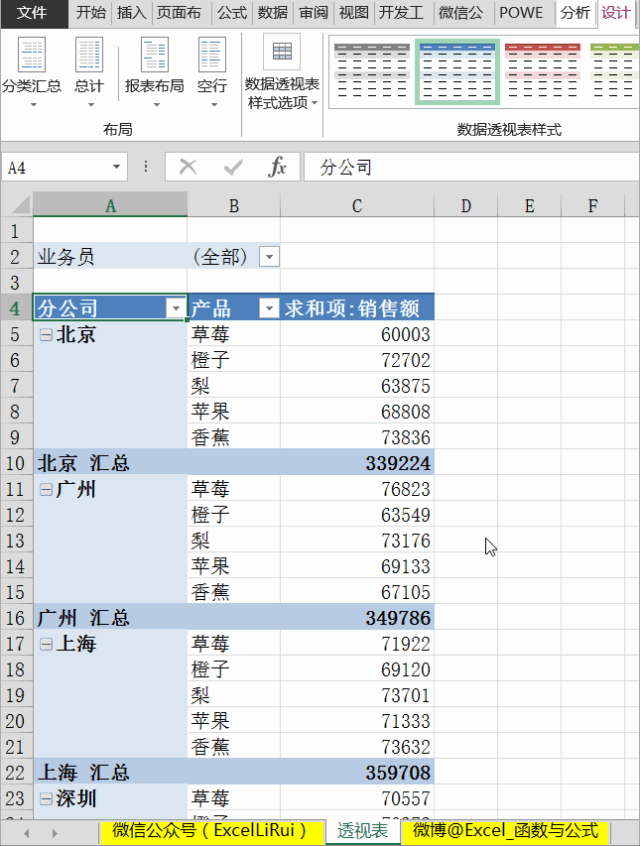The width and height of the screenshot is (640, 846).
Task: Click the Name Box showing A4
Action: 56,167
